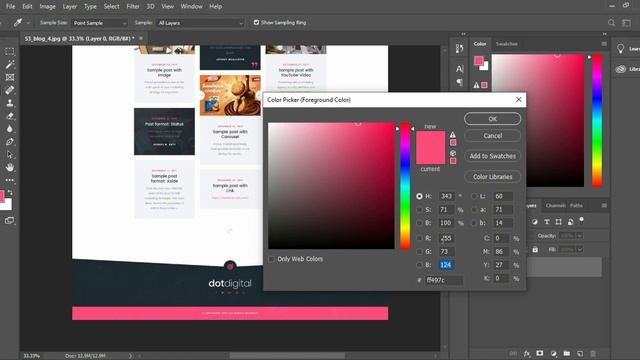This screenshot has width=640, height=360.
Task: Filter layers by type 'T' icon
Action: [547, 222]
